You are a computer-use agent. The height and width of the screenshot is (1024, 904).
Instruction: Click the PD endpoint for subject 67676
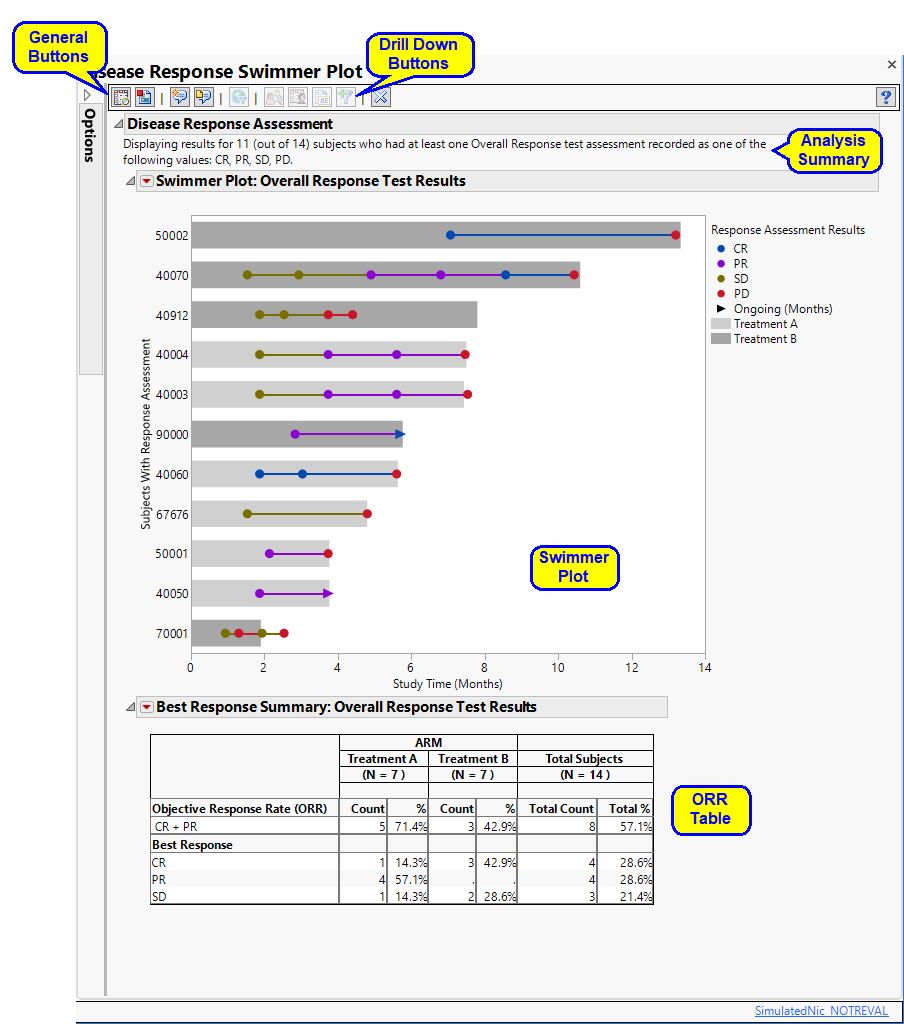367,514
